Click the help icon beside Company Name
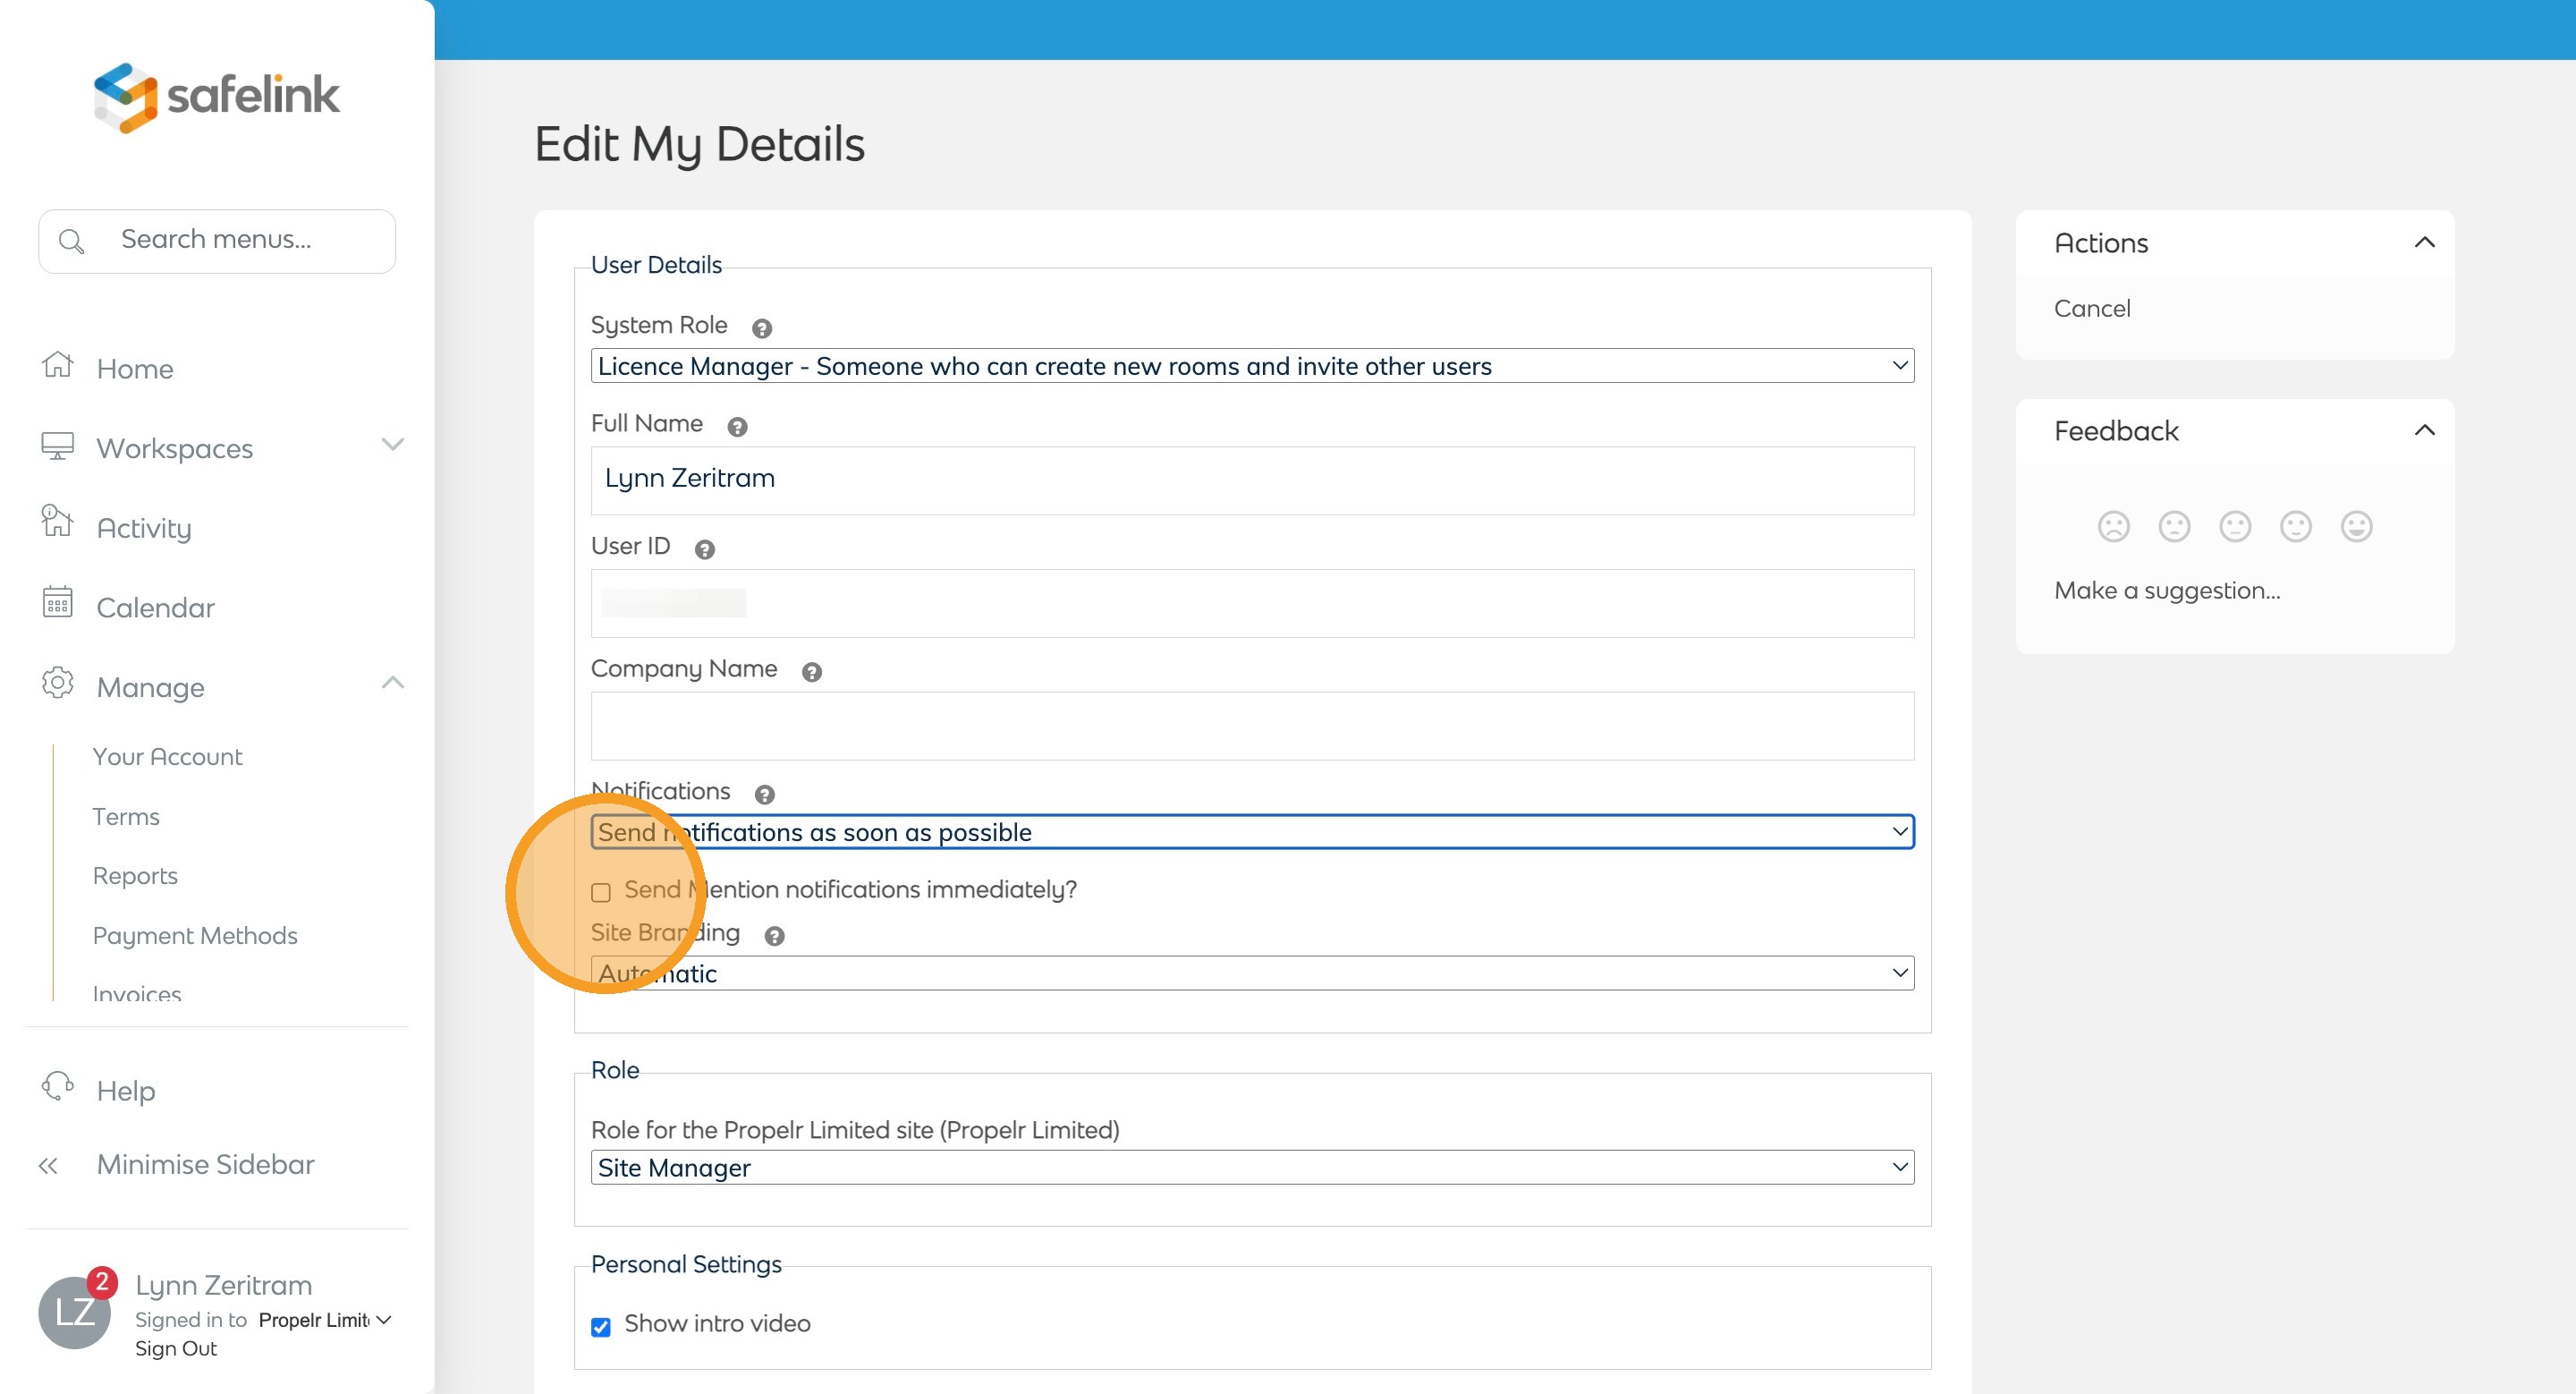Viewport: 2576px width, 1394px height. point(811,672)
